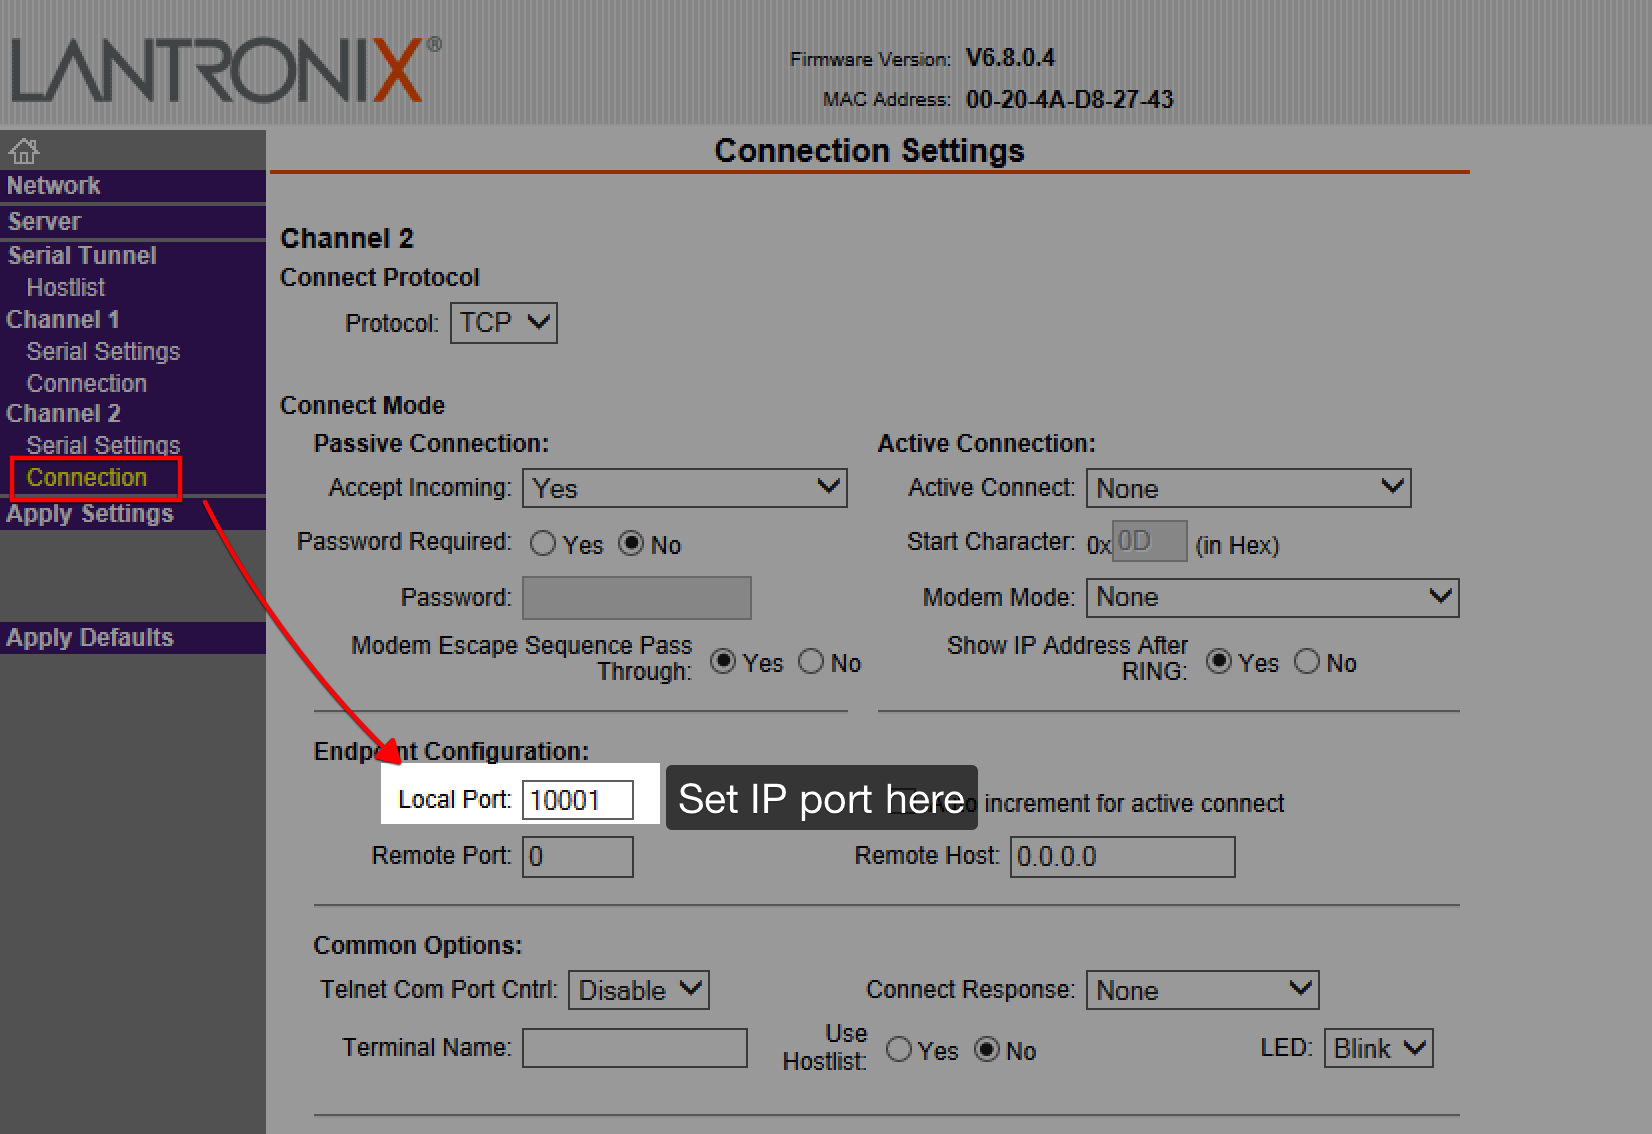Select Yes for Show IP Address After RING

click(x=1219, y=662)
